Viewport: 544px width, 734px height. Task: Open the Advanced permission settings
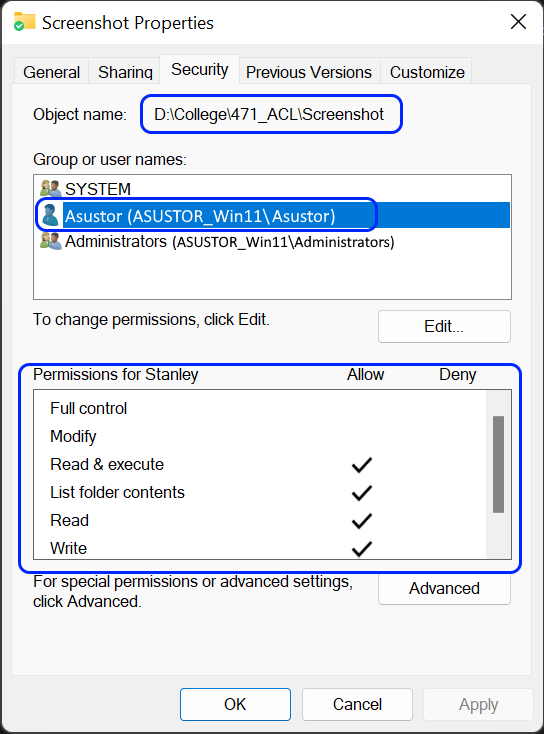(444, 588)
